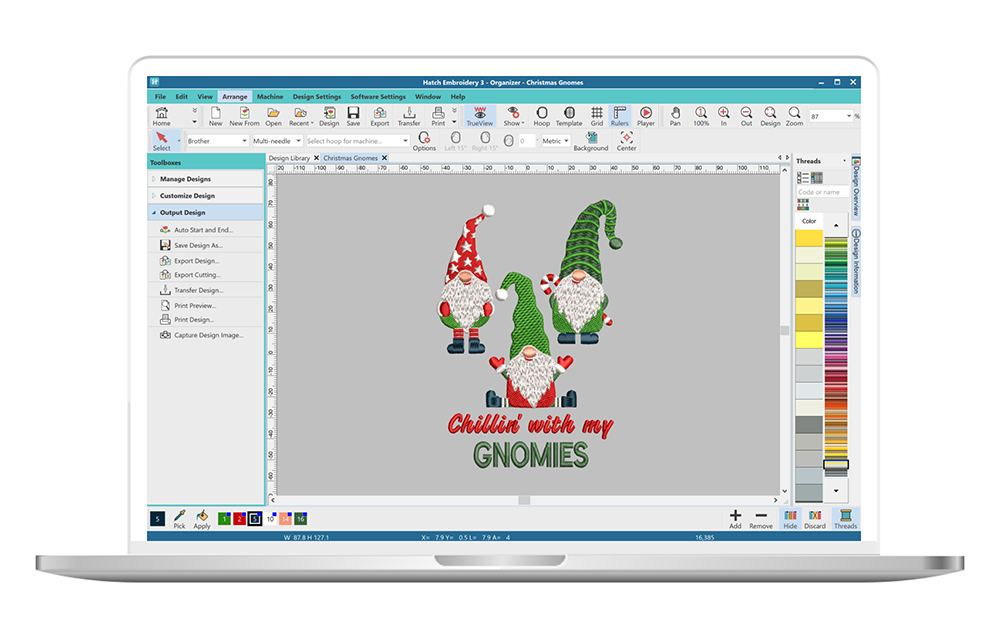Open the Design Settings menu
Screen dimensions: 1000x638
click(x=316, y=97)
